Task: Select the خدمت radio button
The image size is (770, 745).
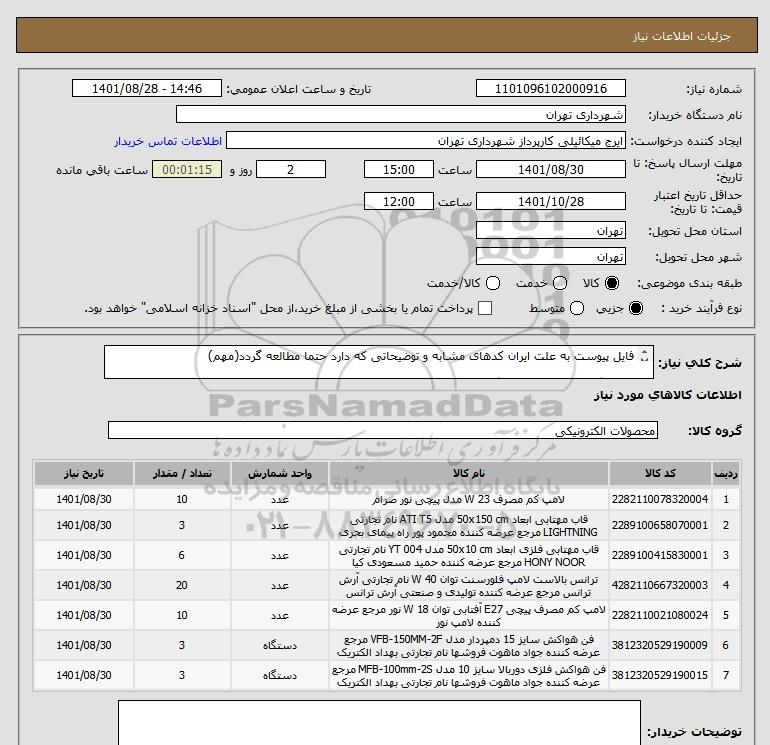Action: 560,283
